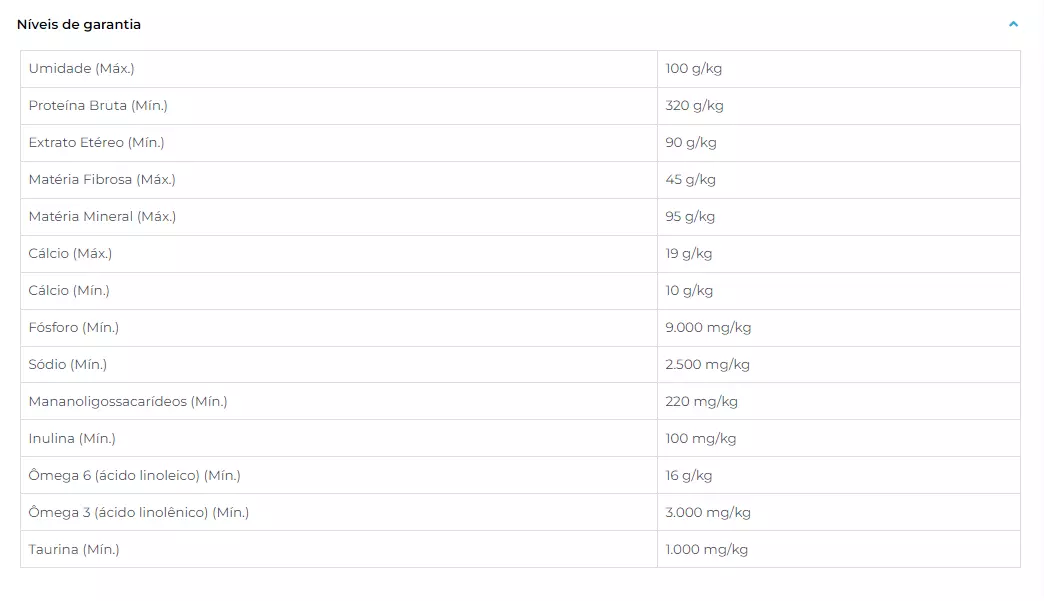
Task: Select the Extrato Etéreo (Mín.) cell
Action: point(339,142)
